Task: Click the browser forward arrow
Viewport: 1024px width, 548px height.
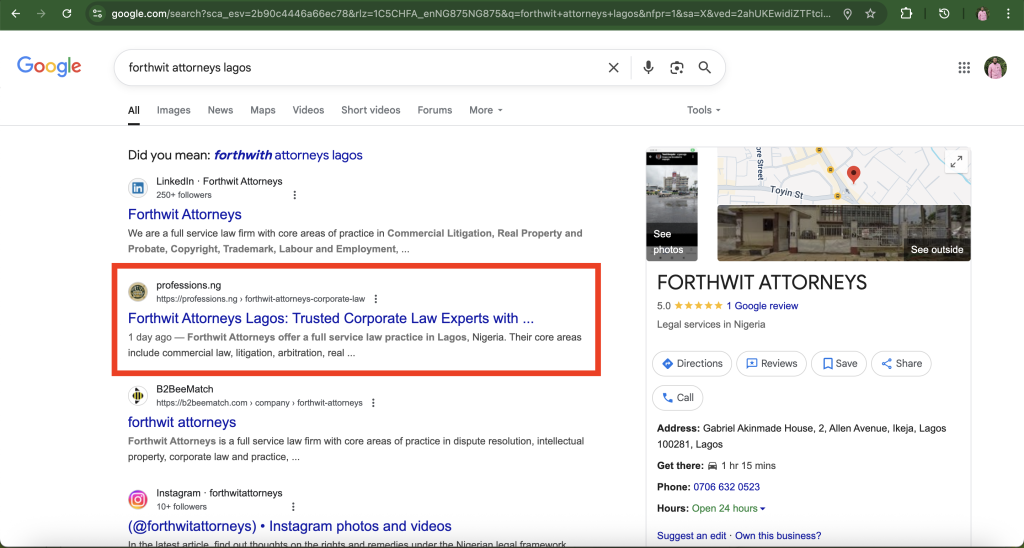Action: [41, 13]
